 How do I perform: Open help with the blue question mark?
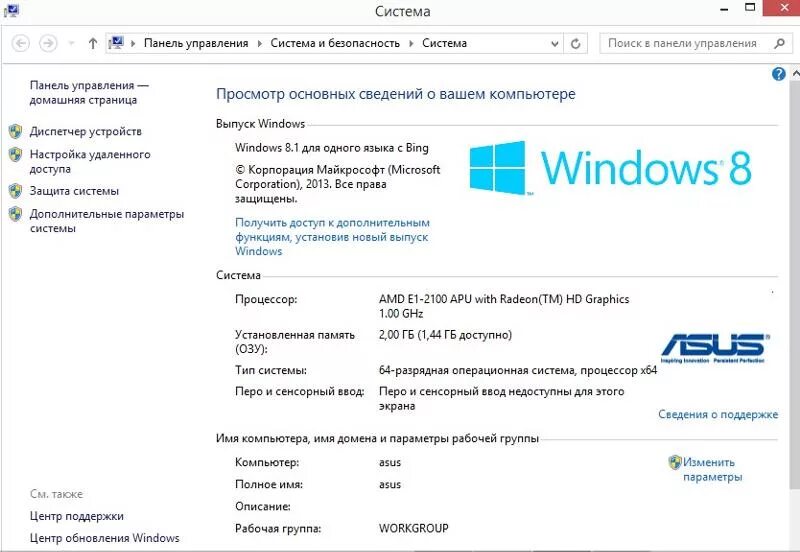(779, 74)
